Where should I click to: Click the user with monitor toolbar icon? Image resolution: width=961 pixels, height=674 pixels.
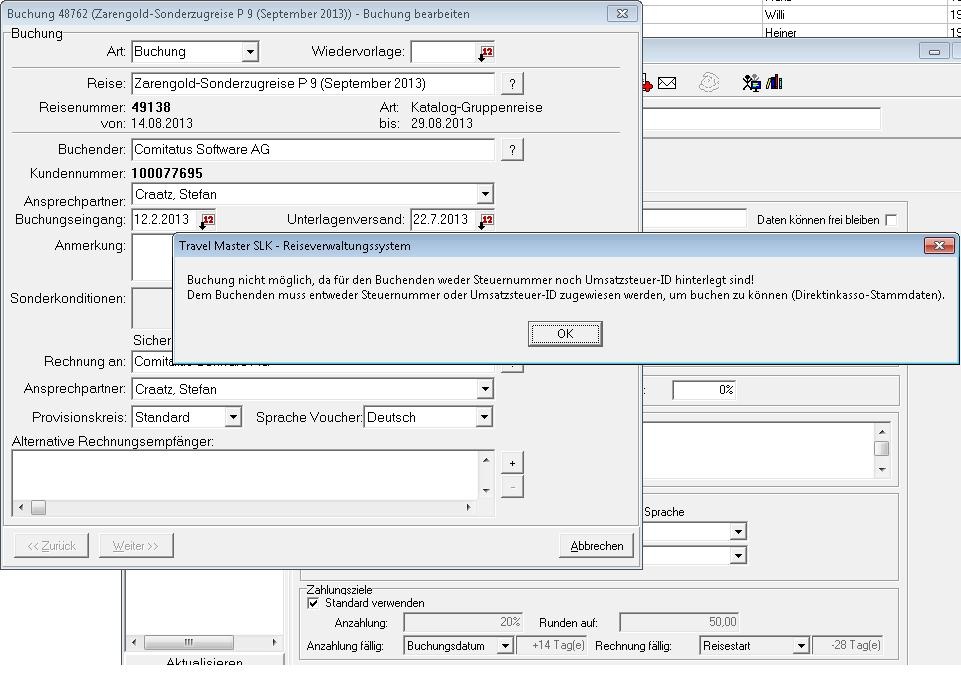pos(751,83)
